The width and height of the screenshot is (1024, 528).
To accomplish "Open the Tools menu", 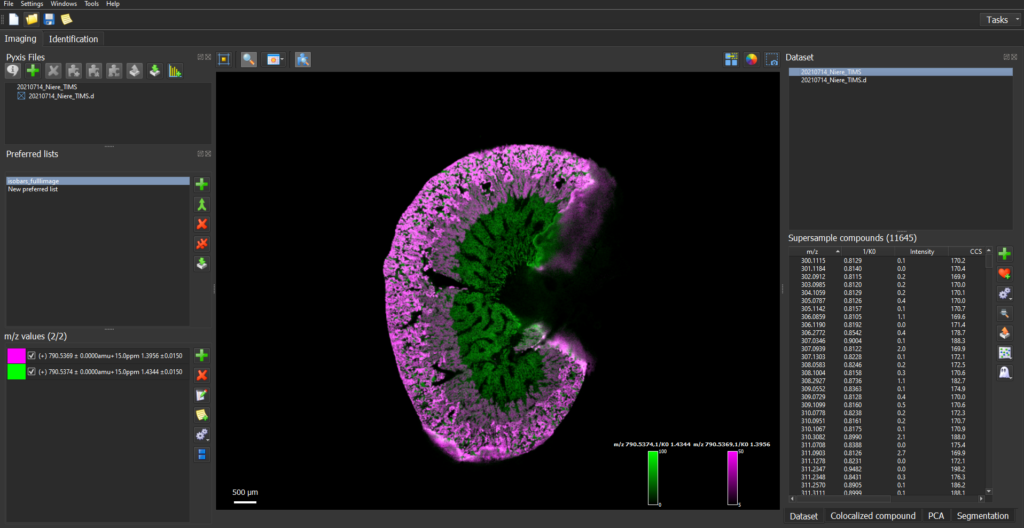I will (x=91, y=4).
